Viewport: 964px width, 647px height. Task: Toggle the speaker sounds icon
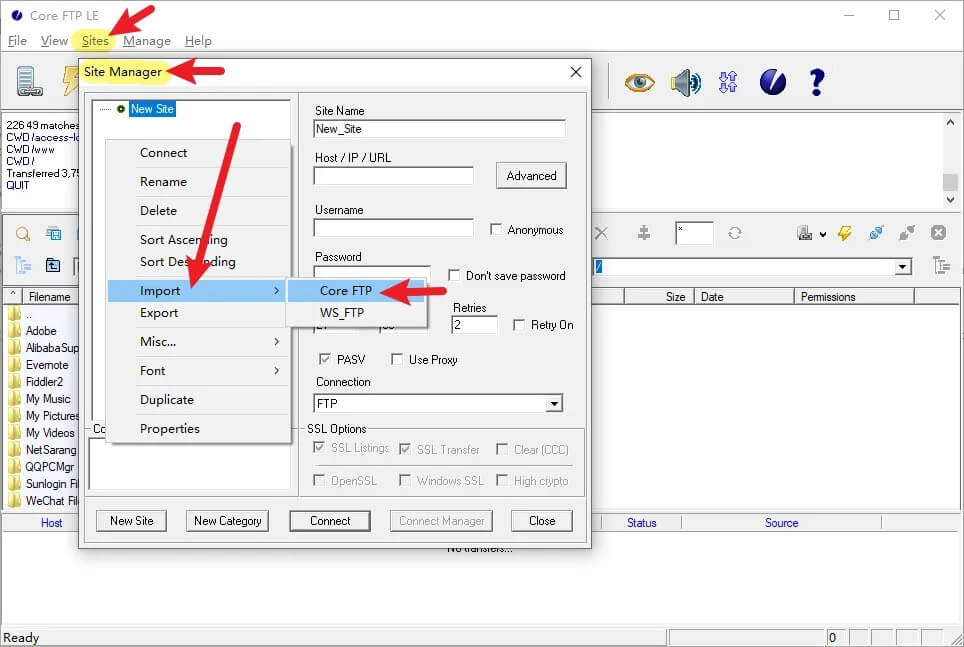click(685, 82)
